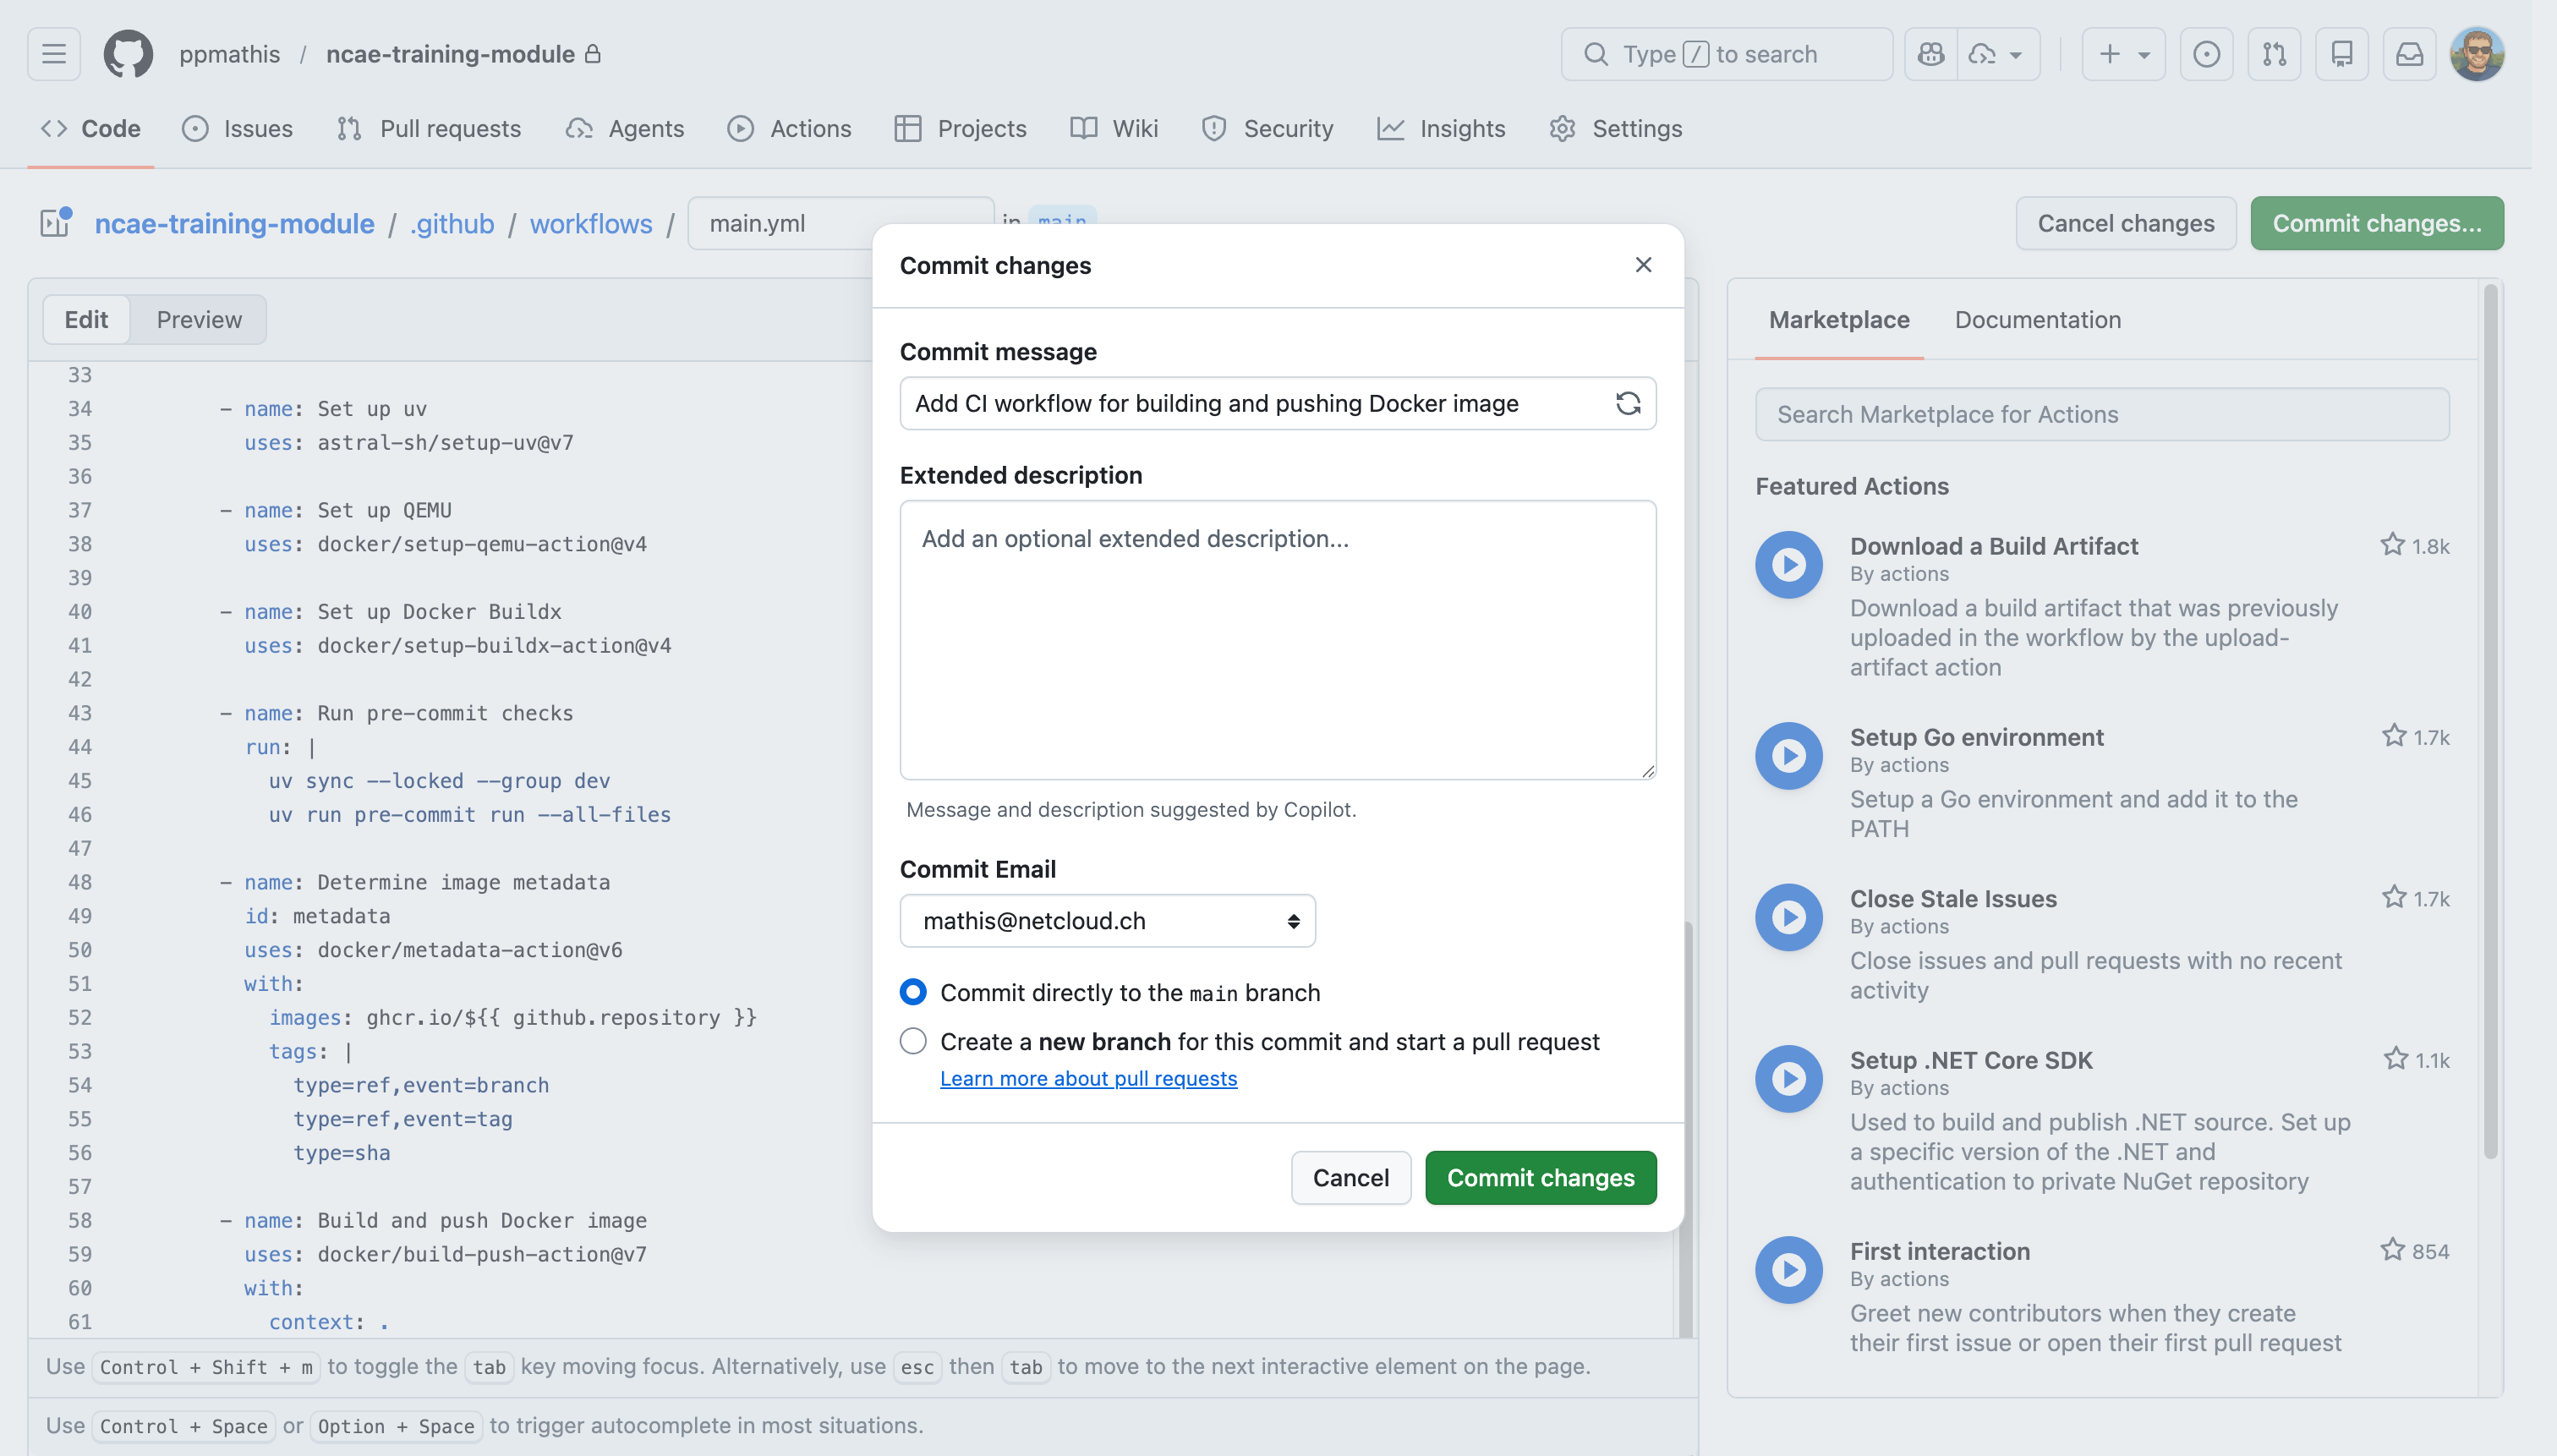The height and width of the screenshot is (1456, 2557).
Task: Star the Setup .NET Core SDK action
Action: click(x=2395, y=1059)
